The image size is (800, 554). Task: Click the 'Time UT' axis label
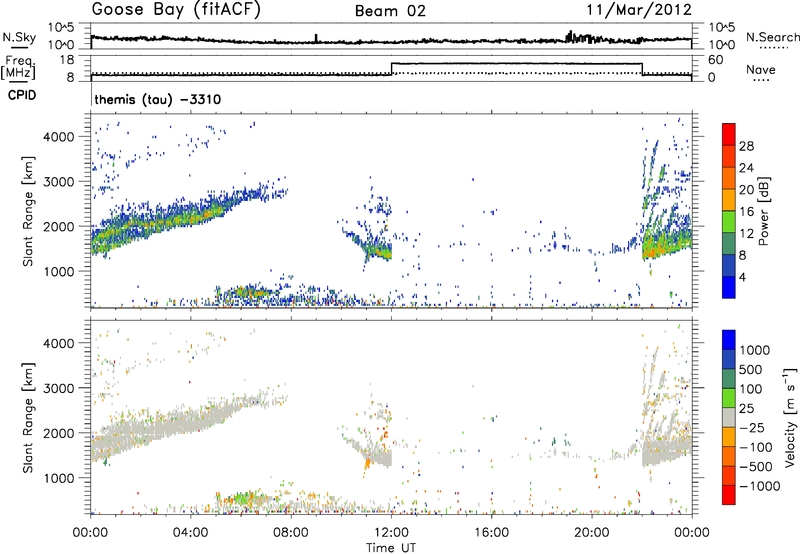tap(391, 547)
